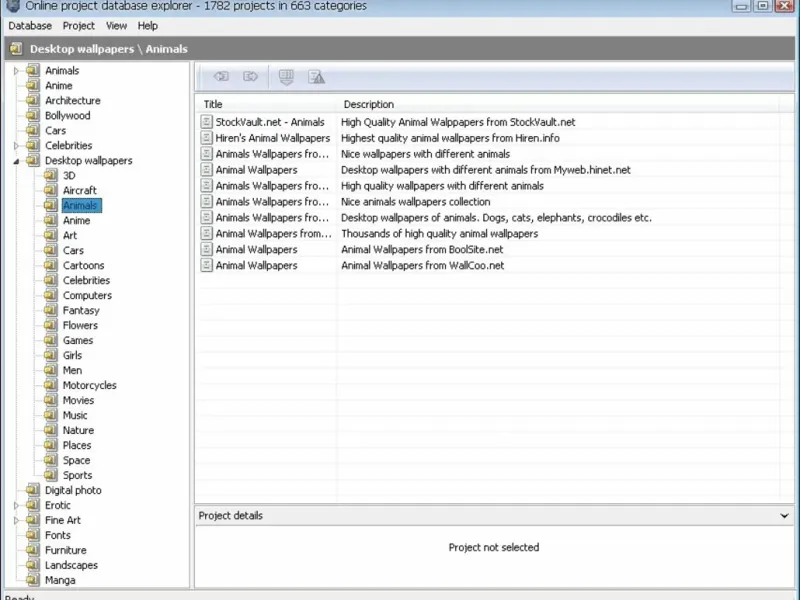Click 'High quality wallpapers with different animals' text
The width and height of the screenshot is (800, 600).
click(x=442, y=186)
